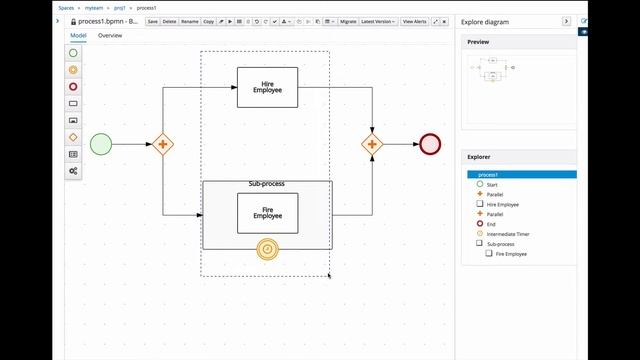Viewport: 640px width, 360px height.
Task: Switch to the Overview tab
Action: click(x=110, y=36)
